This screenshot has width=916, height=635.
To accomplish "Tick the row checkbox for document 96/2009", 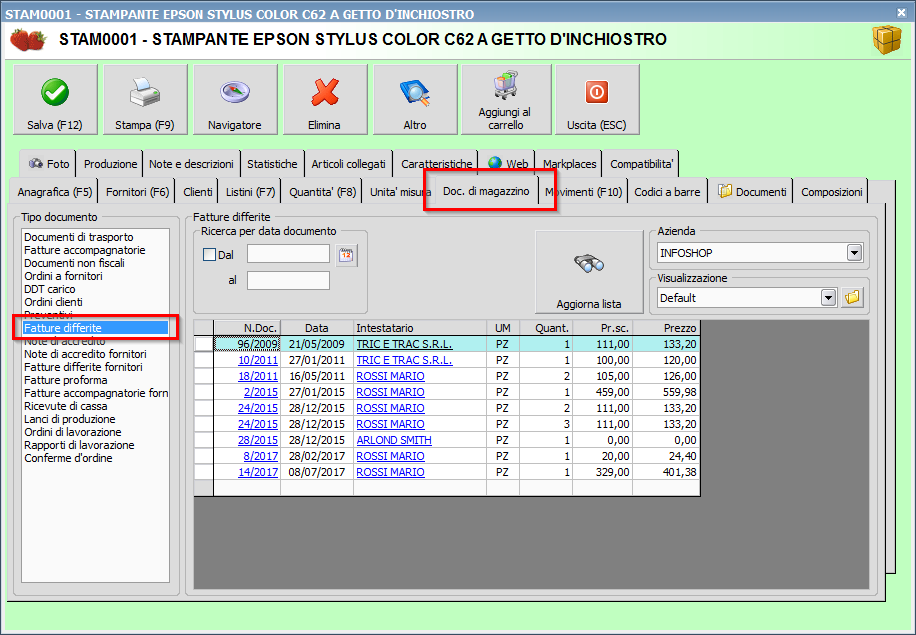I will 204,344.
